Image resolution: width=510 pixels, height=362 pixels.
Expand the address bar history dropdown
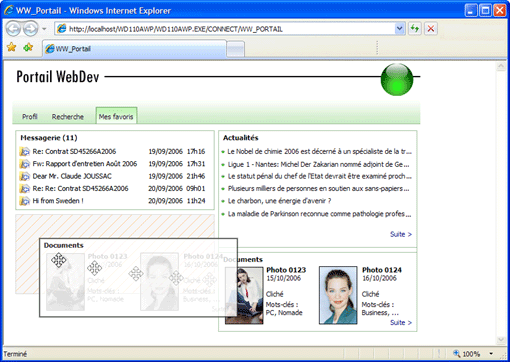tap(399, 29)
